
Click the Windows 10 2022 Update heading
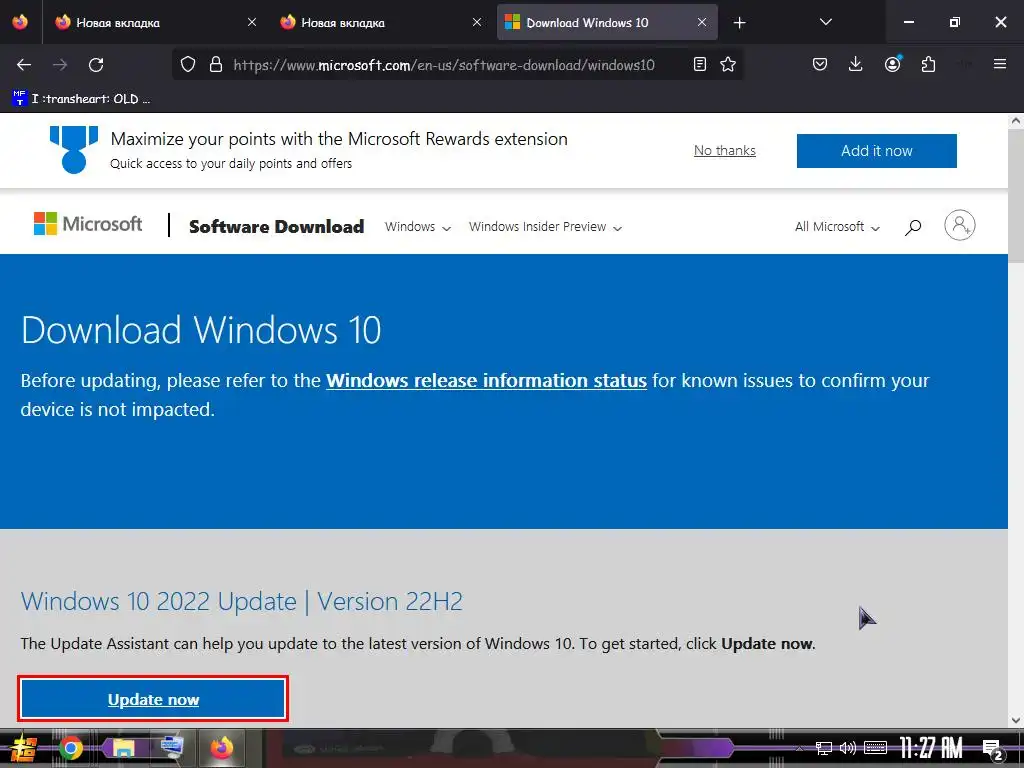[x=242, y=601]
